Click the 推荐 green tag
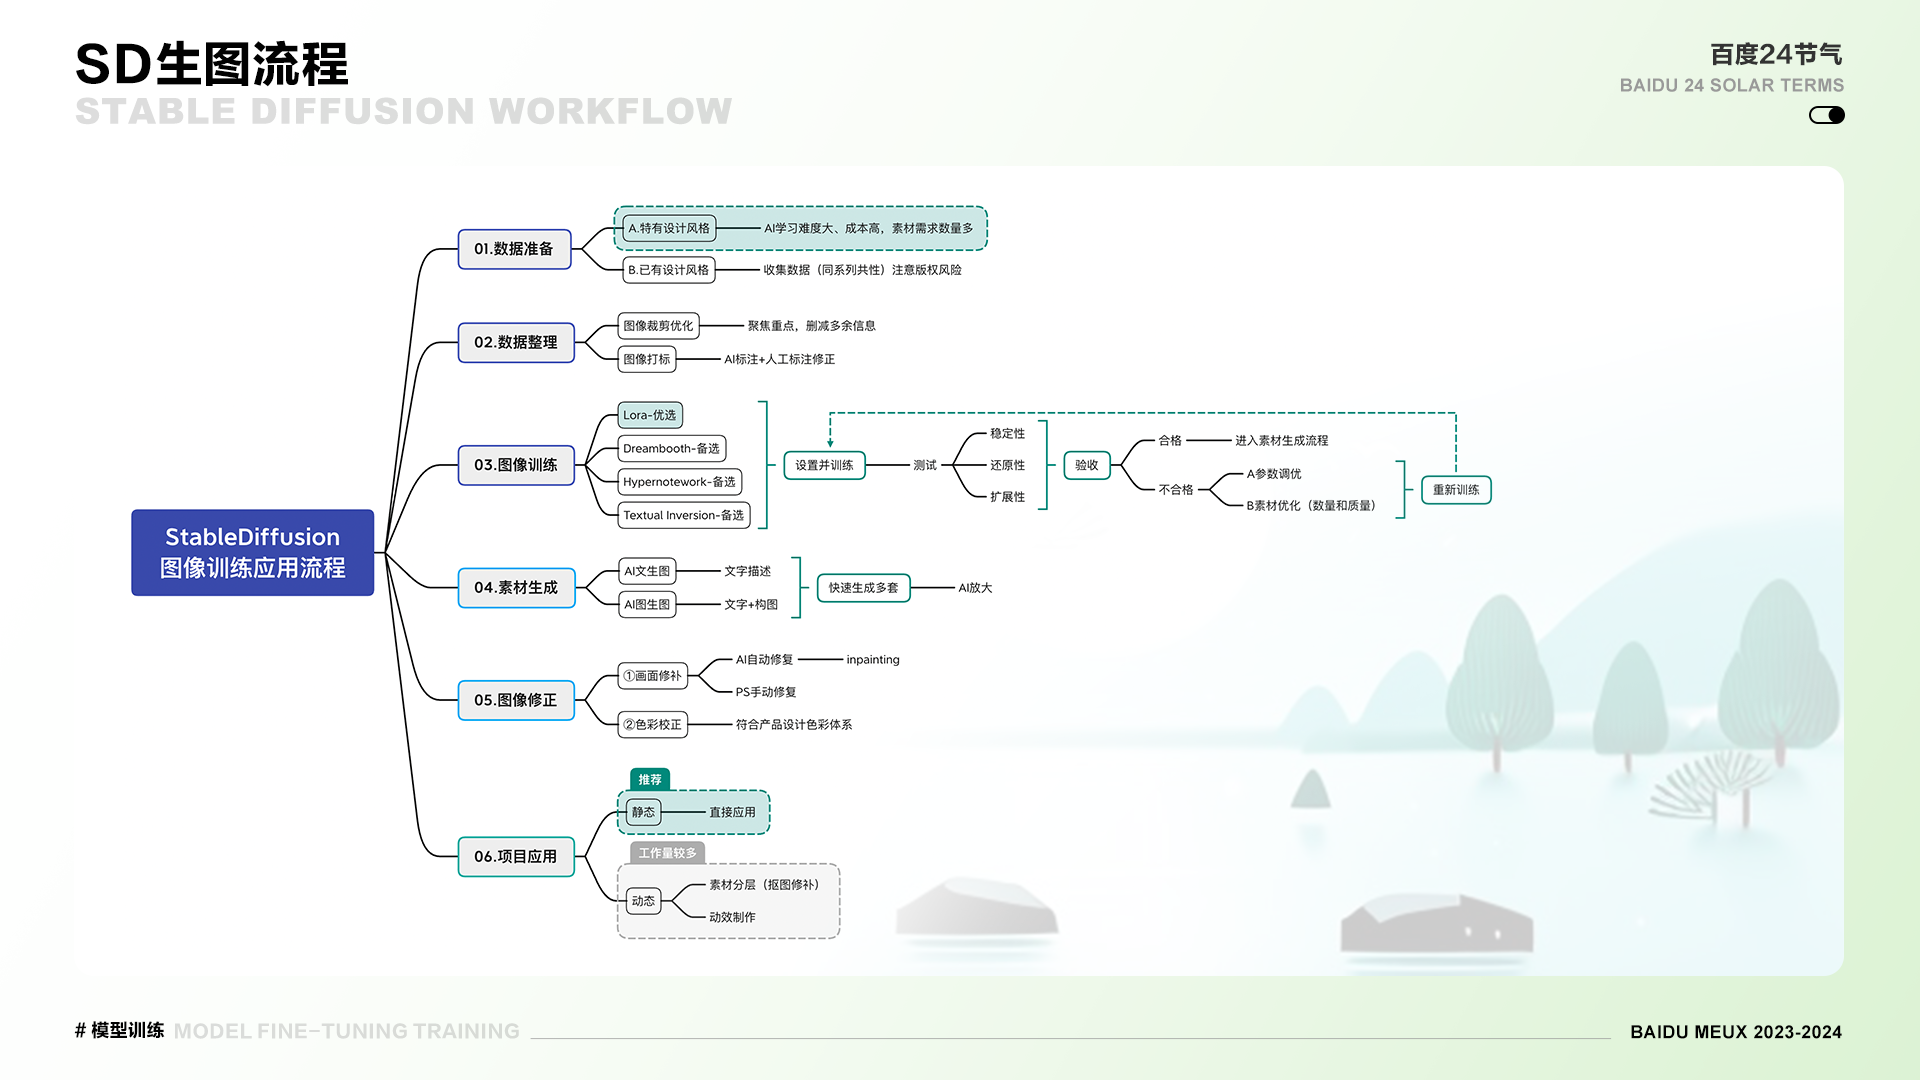Viewport: 1920px width, 1080px height. (x=650, y=779)
